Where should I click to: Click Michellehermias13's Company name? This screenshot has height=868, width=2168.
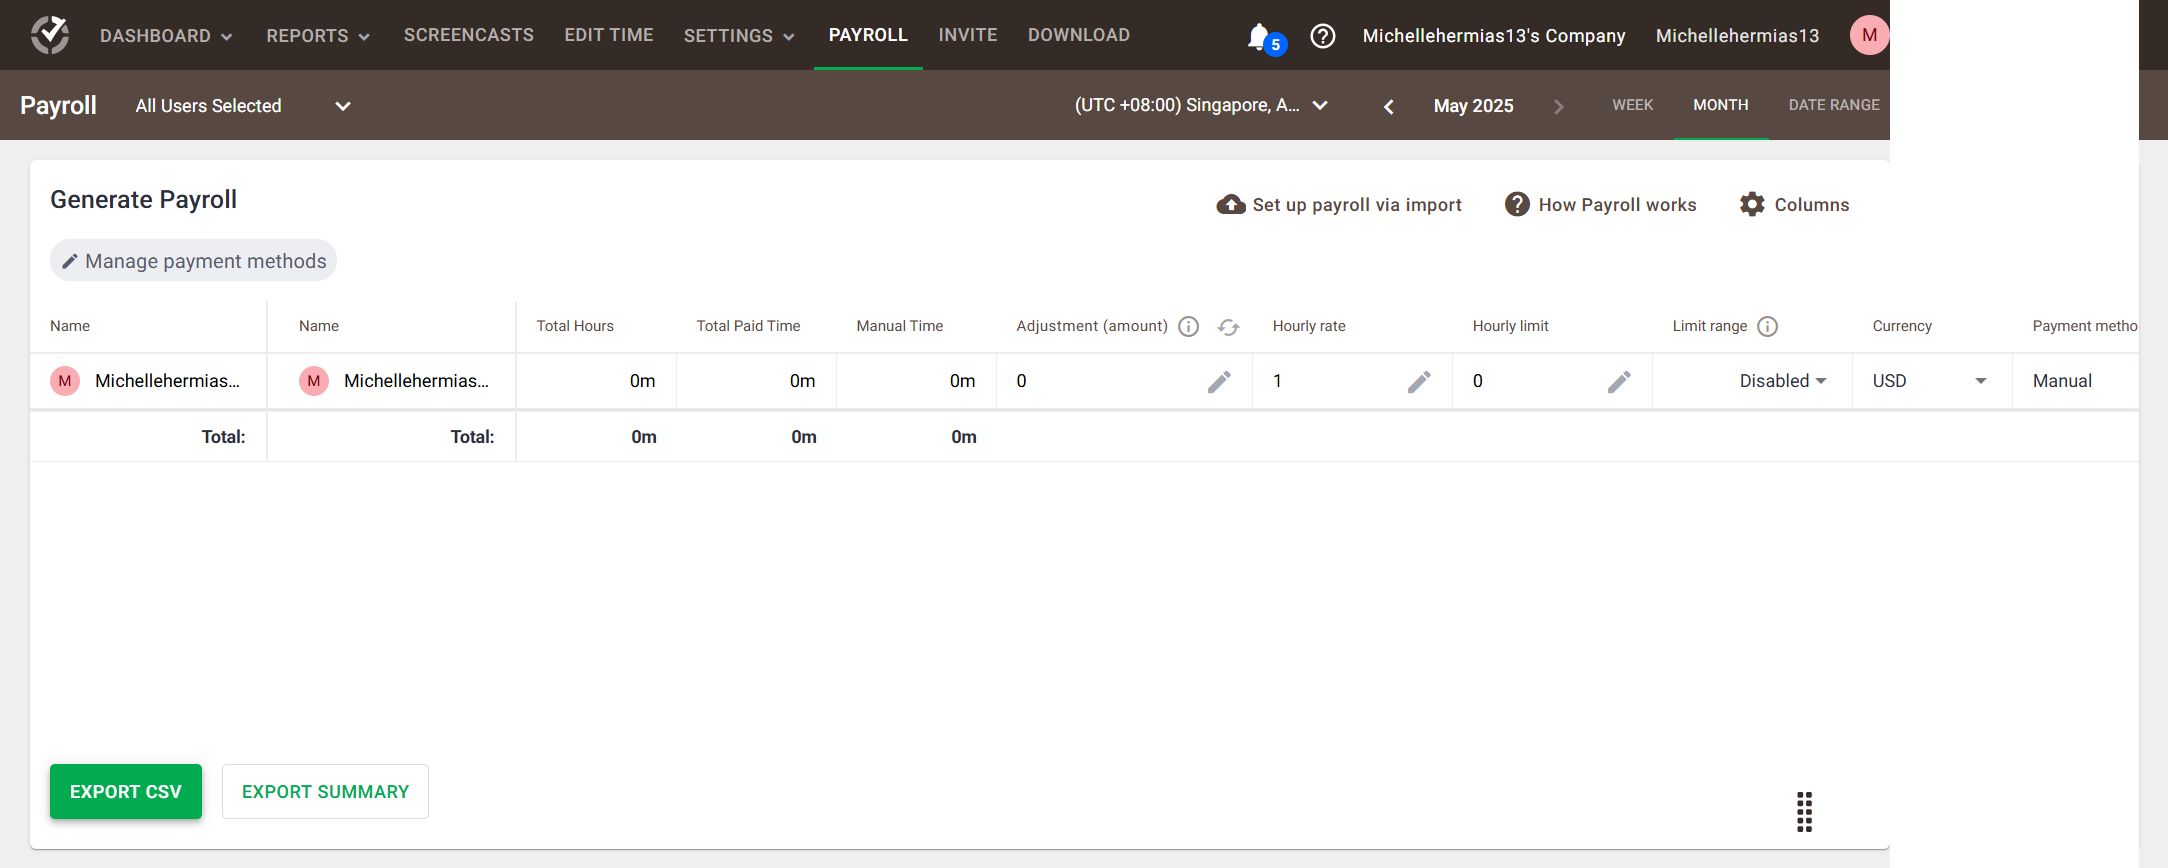[x=1494, y=36]
